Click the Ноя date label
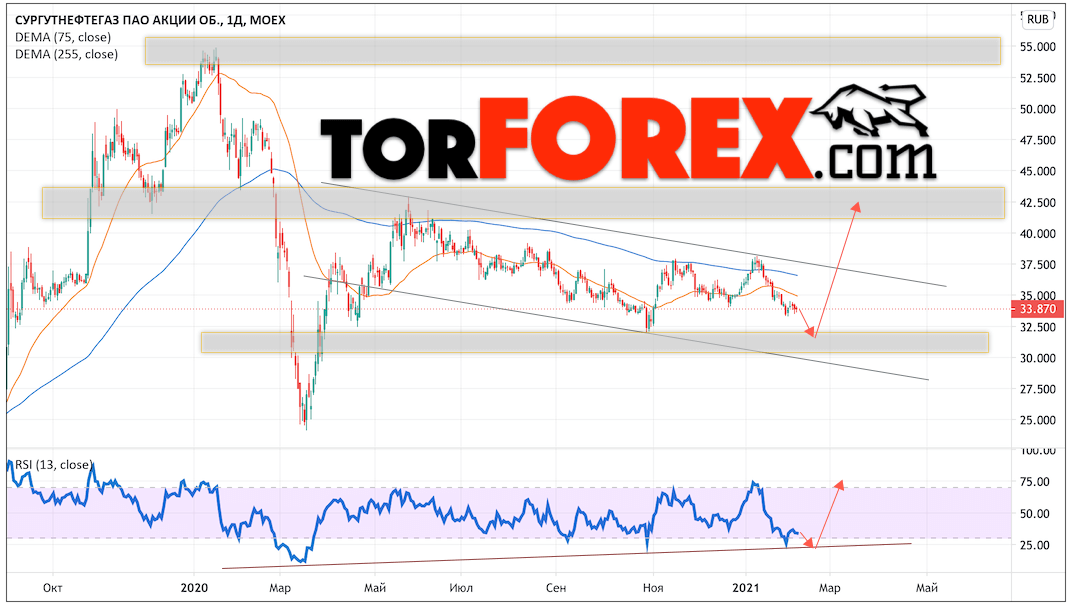This screenshot has width=1072, height=607. 653,588
